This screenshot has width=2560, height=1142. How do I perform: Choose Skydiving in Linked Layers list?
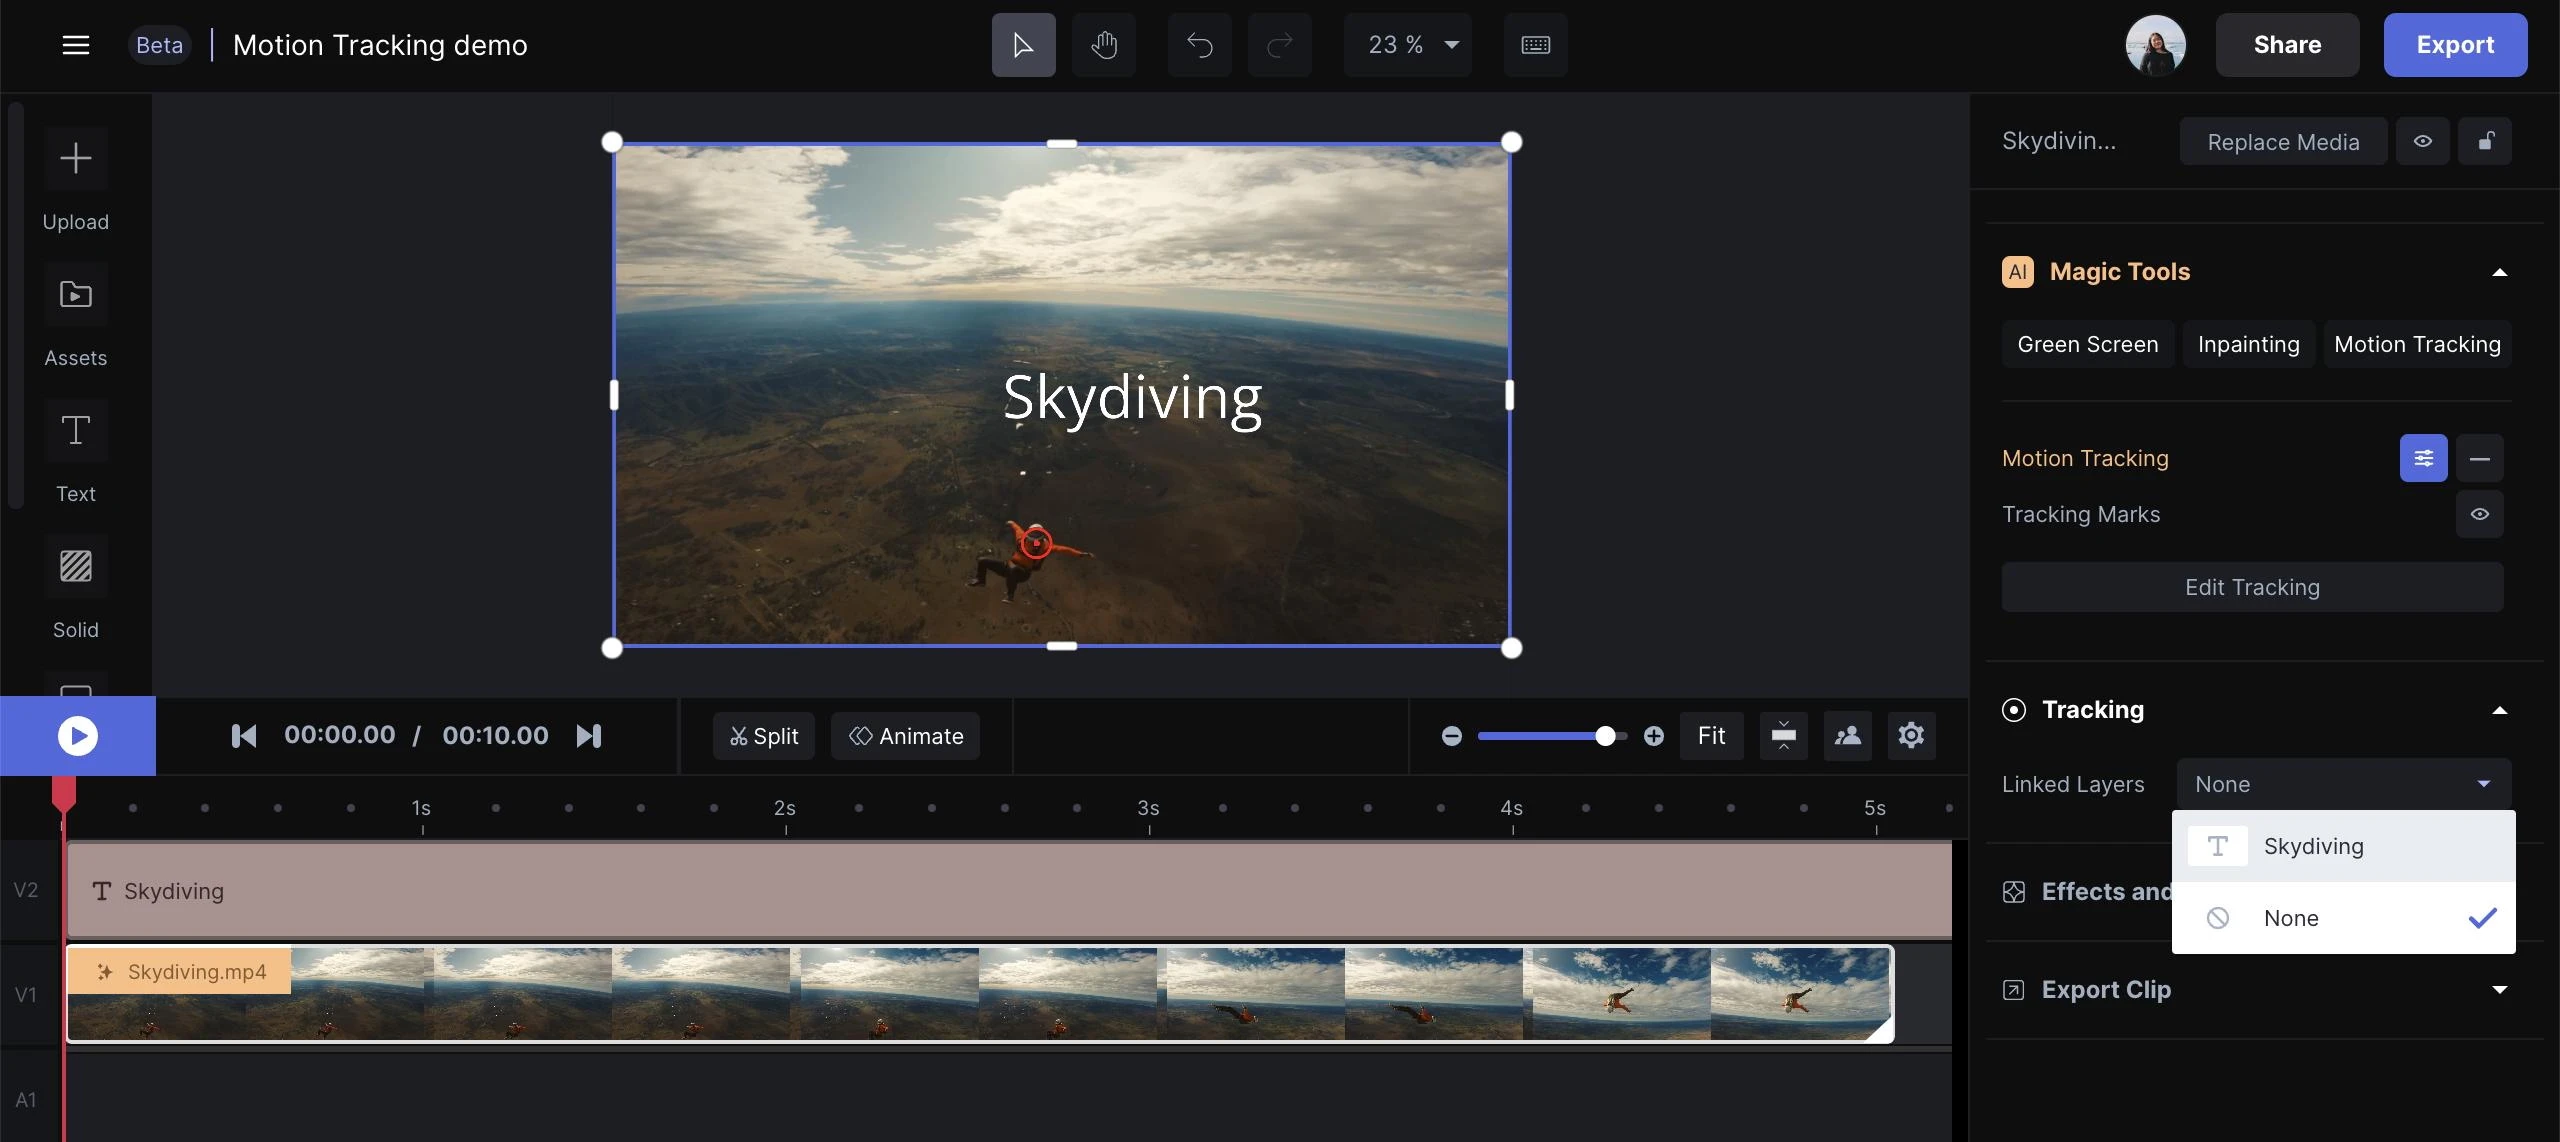click(2343, 846)
